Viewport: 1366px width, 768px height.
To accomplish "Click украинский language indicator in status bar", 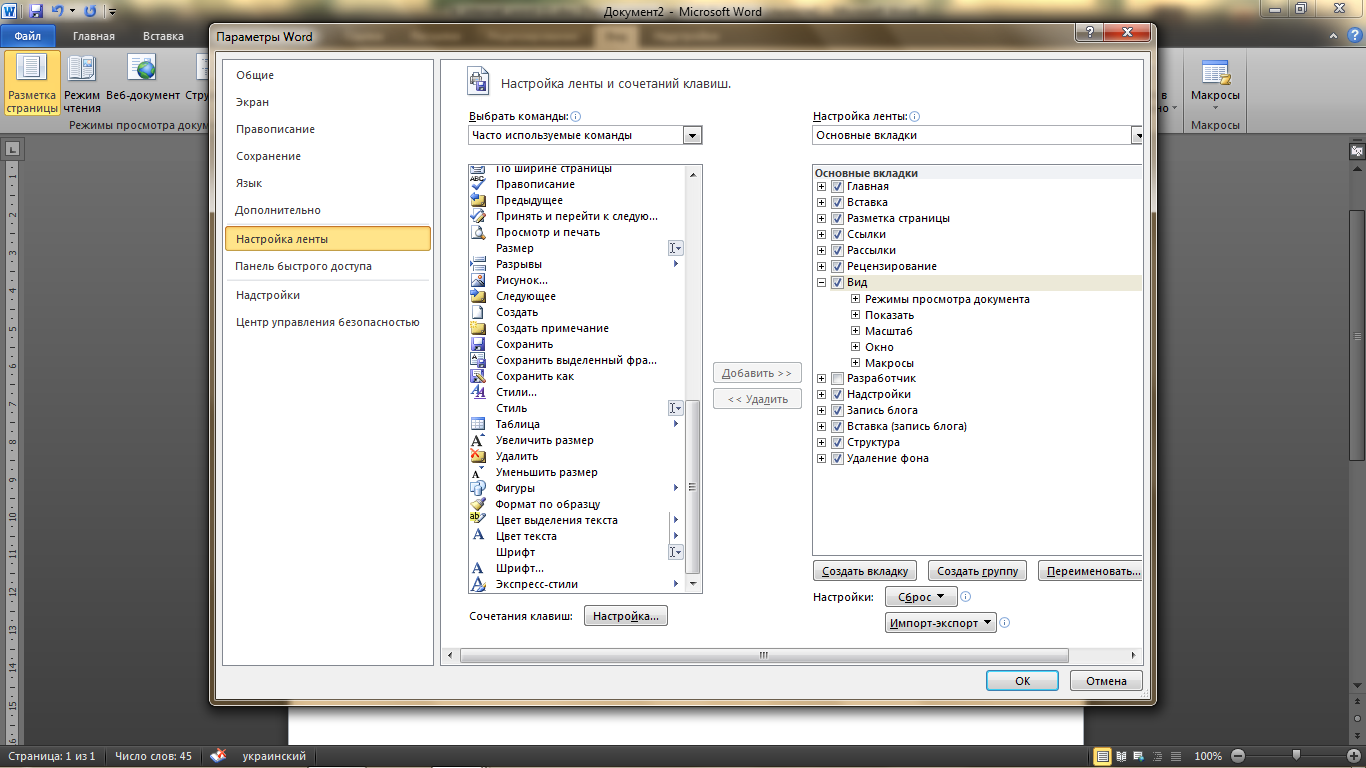I will tap(274, 756).
